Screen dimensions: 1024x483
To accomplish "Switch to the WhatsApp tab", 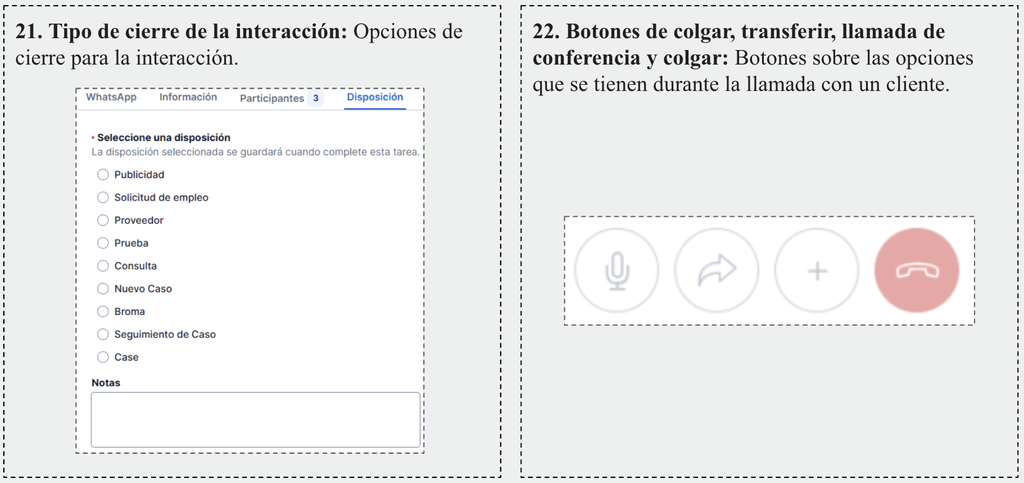I will [111, 98].
